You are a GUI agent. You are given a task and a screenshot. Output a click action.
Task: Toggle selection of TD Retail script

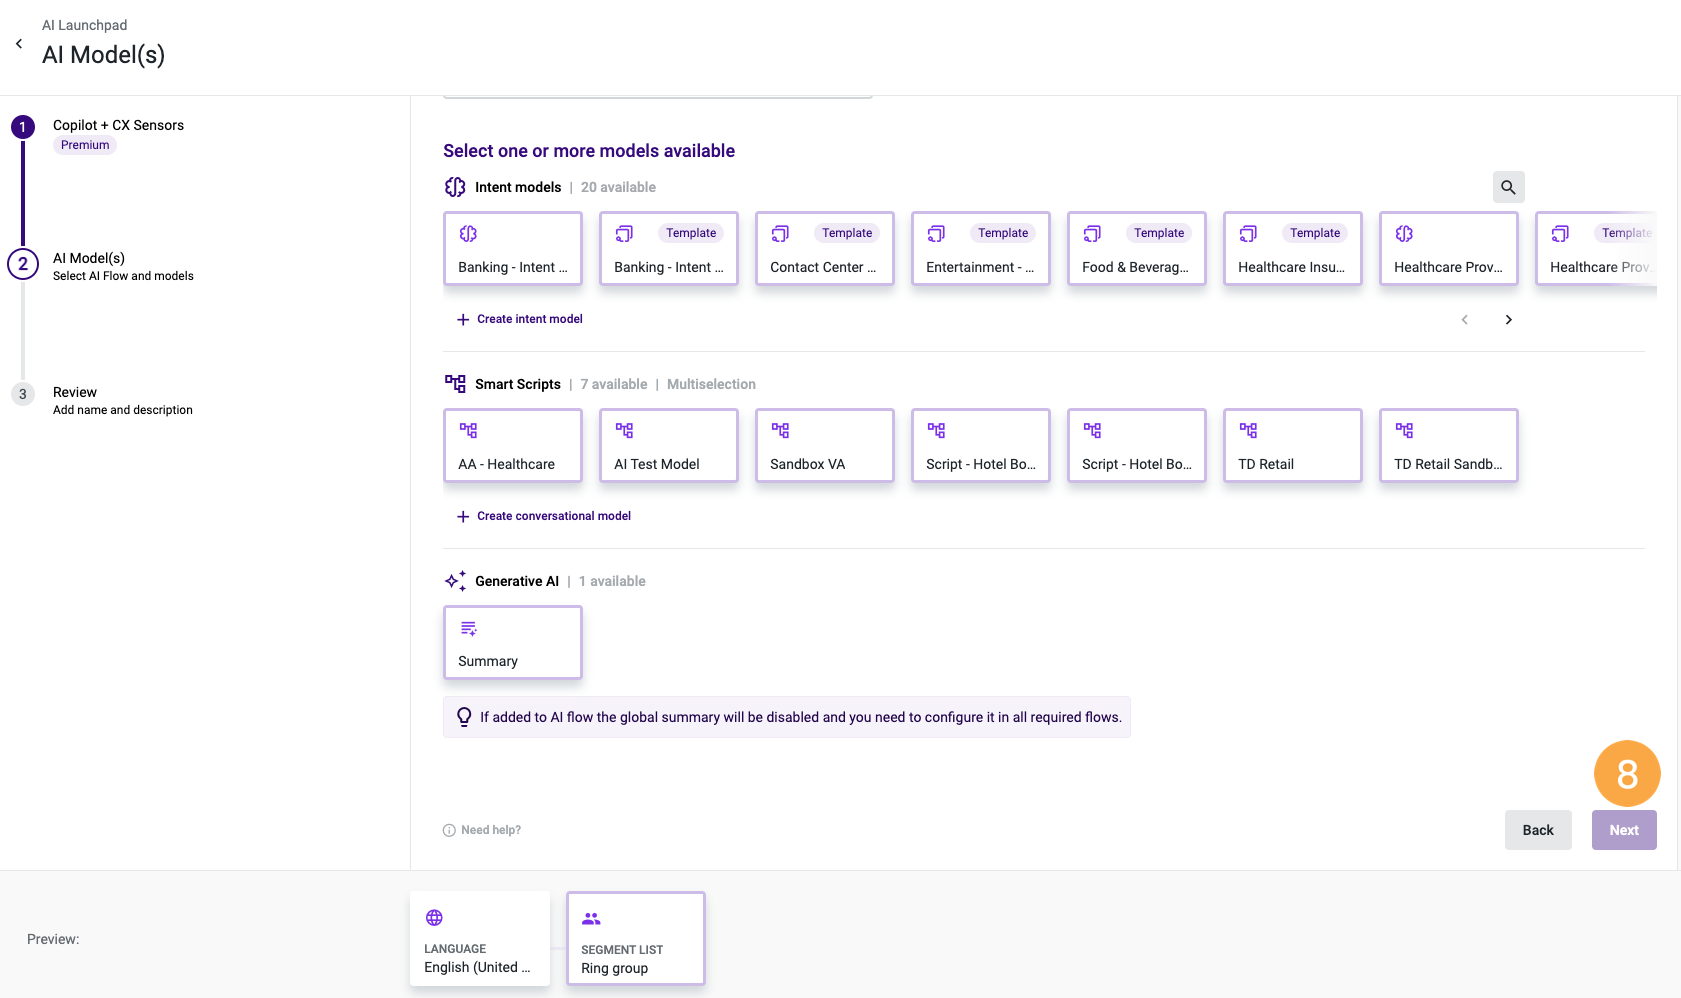pyautogui.click(x=1292, y=445)
